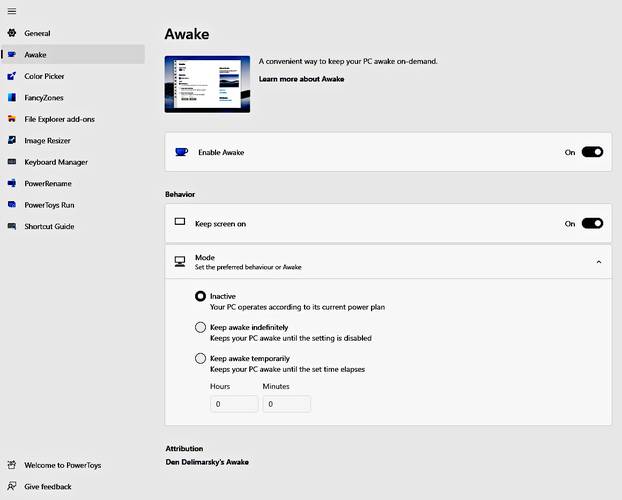Open FancyZones settings page
This screenshot has width=622, height=500.
coord(73,97)
